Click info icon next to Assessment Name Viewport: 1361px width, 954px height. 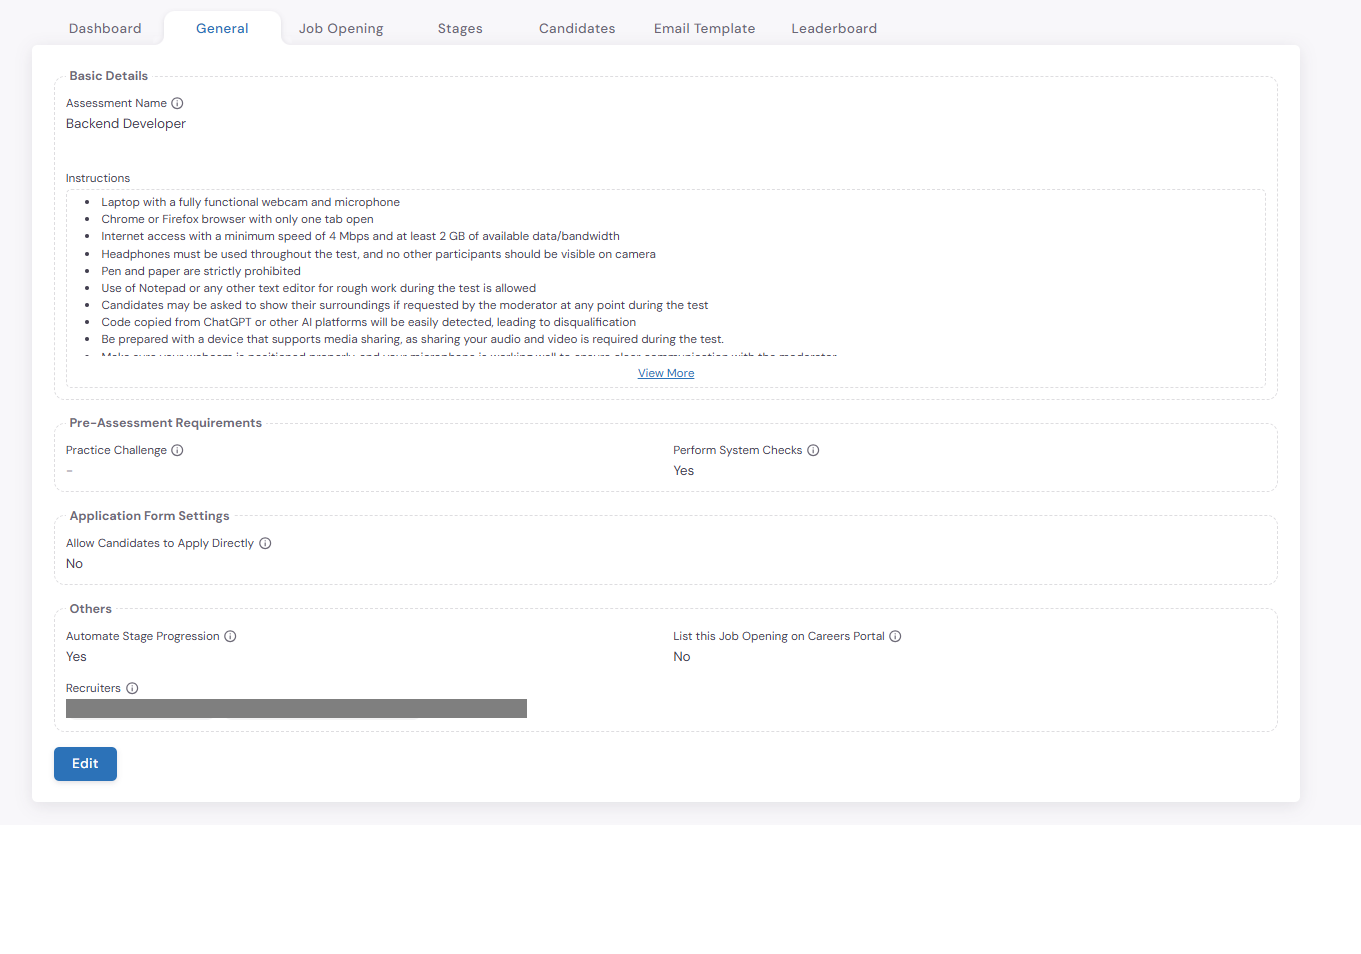[177, 103]
